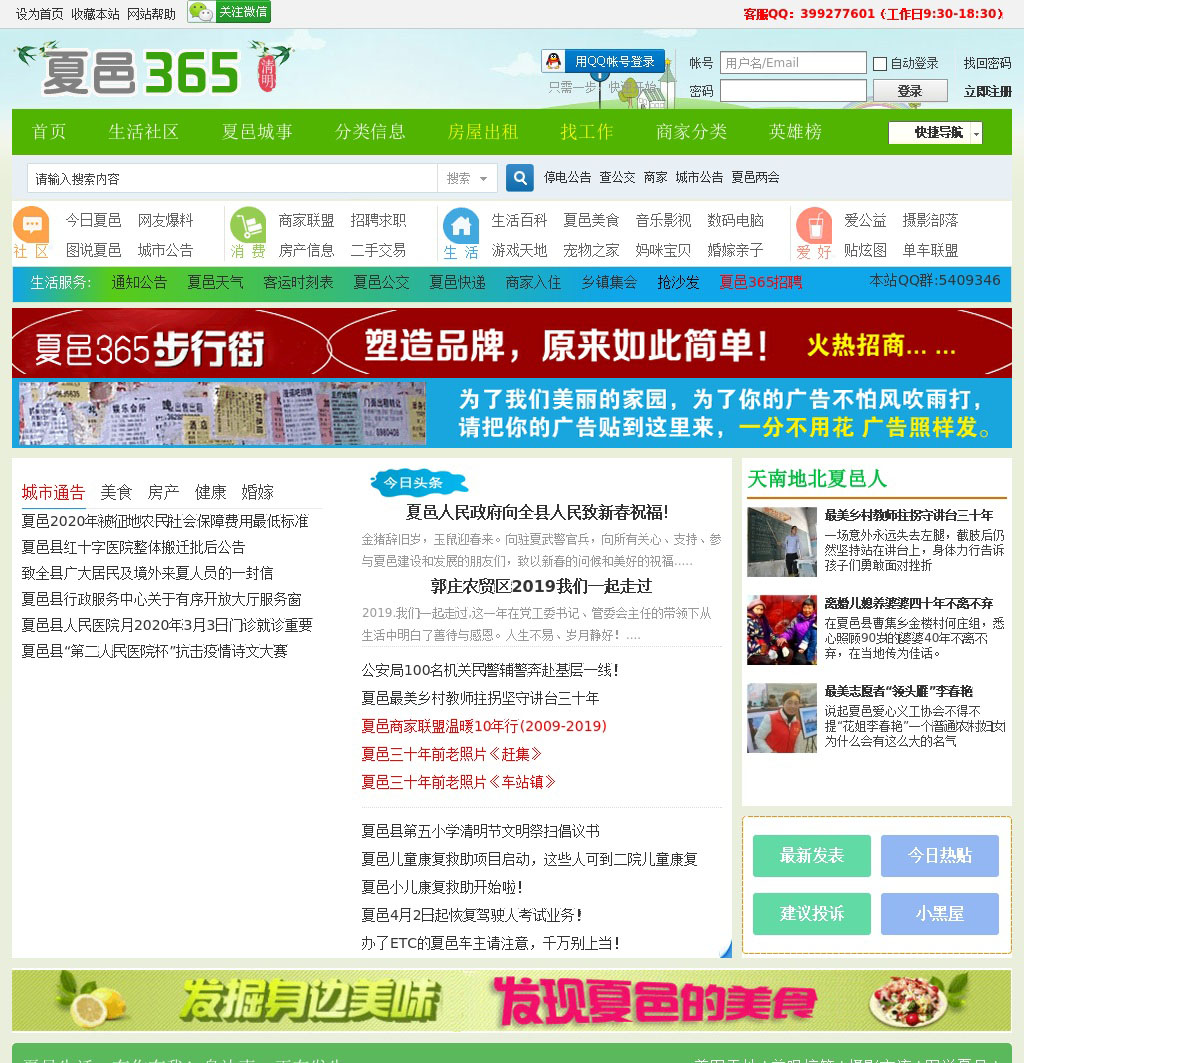Click the username/Email input field
The image size is (1200, 1063).
click(793, 63)
